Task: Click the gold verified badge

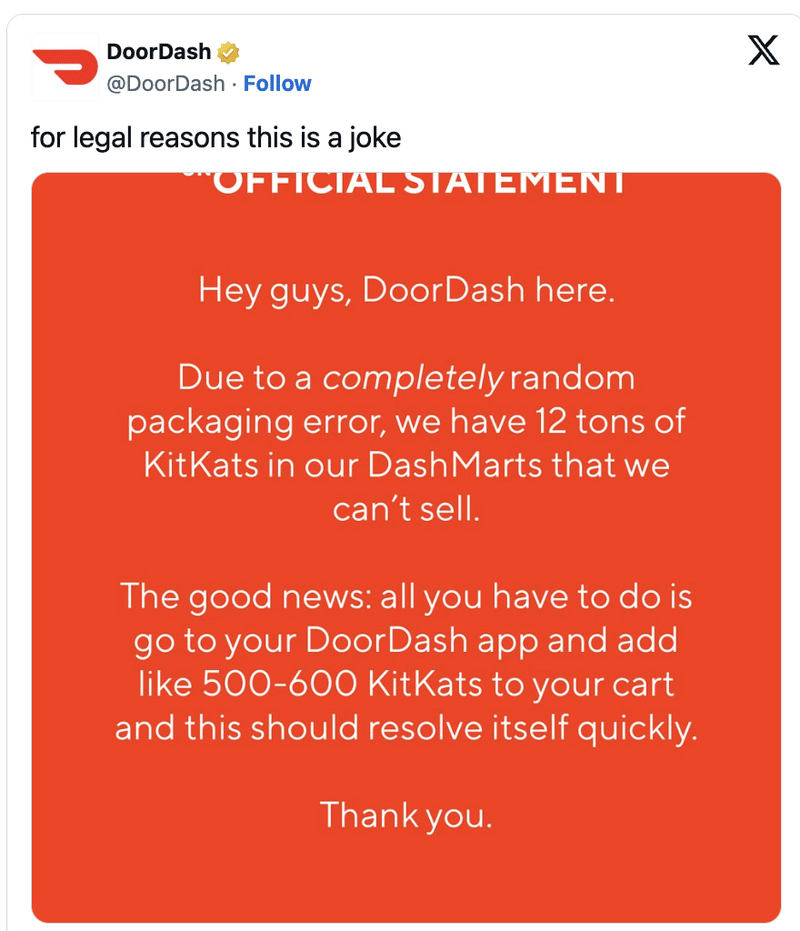Action: click(228, 53)
